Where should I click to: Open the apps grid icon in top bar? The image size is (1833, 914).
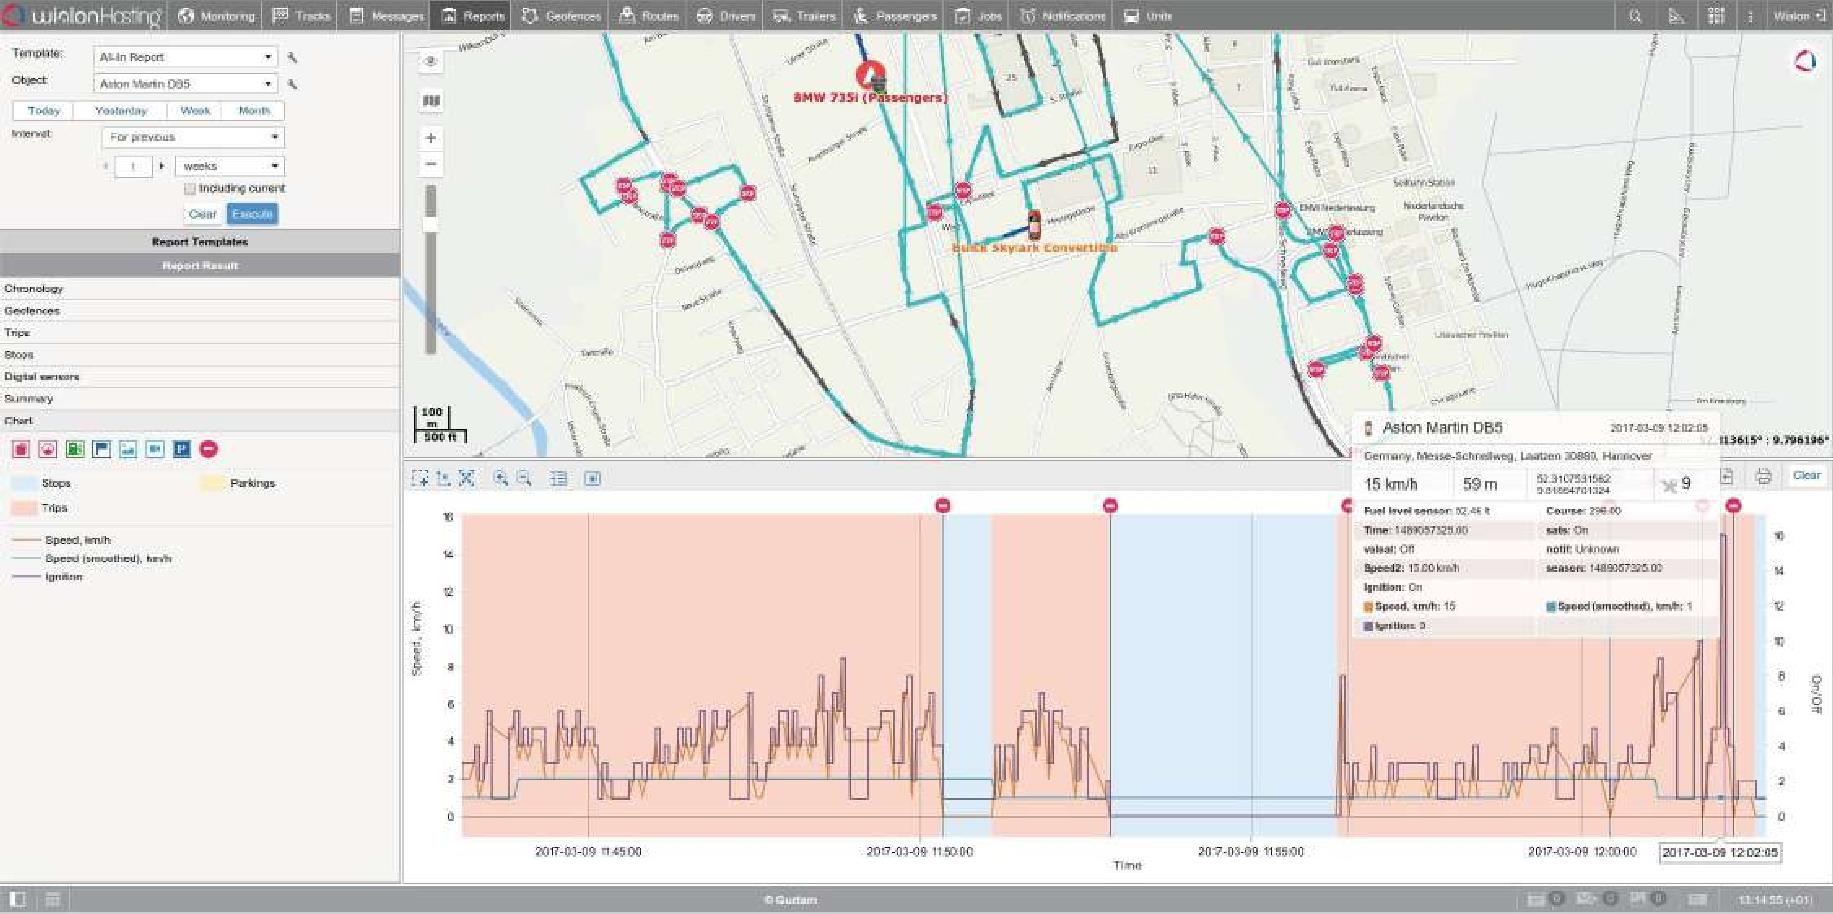pyautogui.click(x=1716, y=16)
